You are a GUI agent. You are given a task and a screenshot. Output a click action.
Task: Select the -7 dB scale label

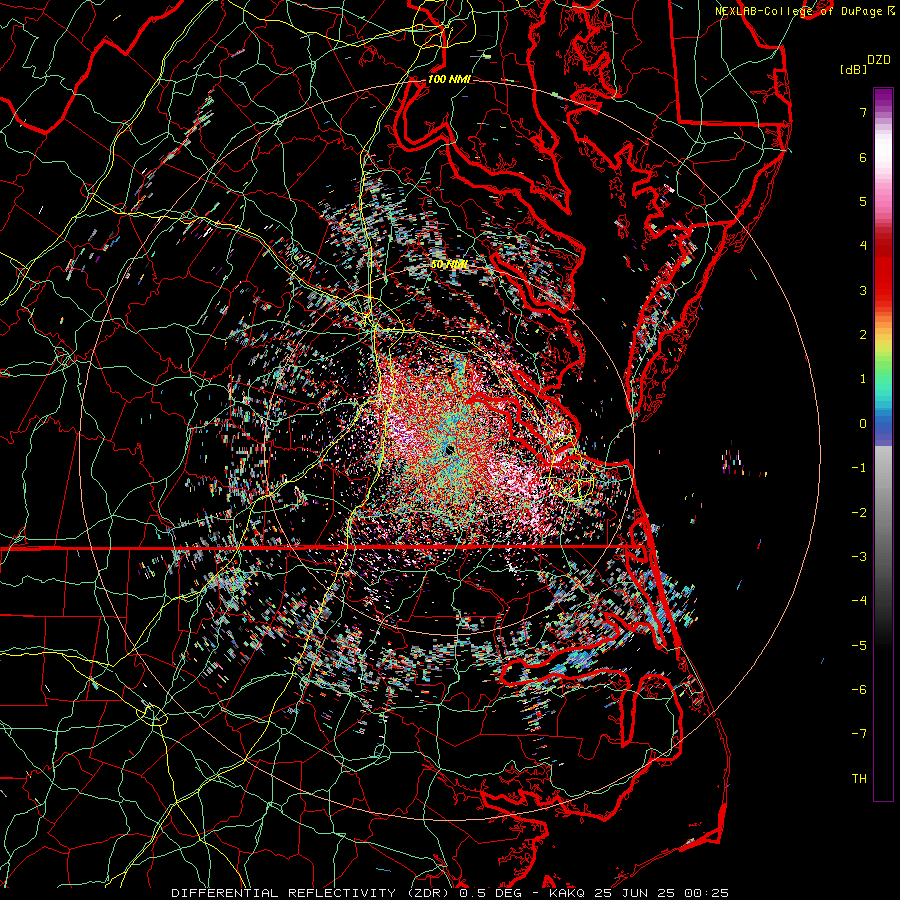pyautogui.click(x=859, y=734)
